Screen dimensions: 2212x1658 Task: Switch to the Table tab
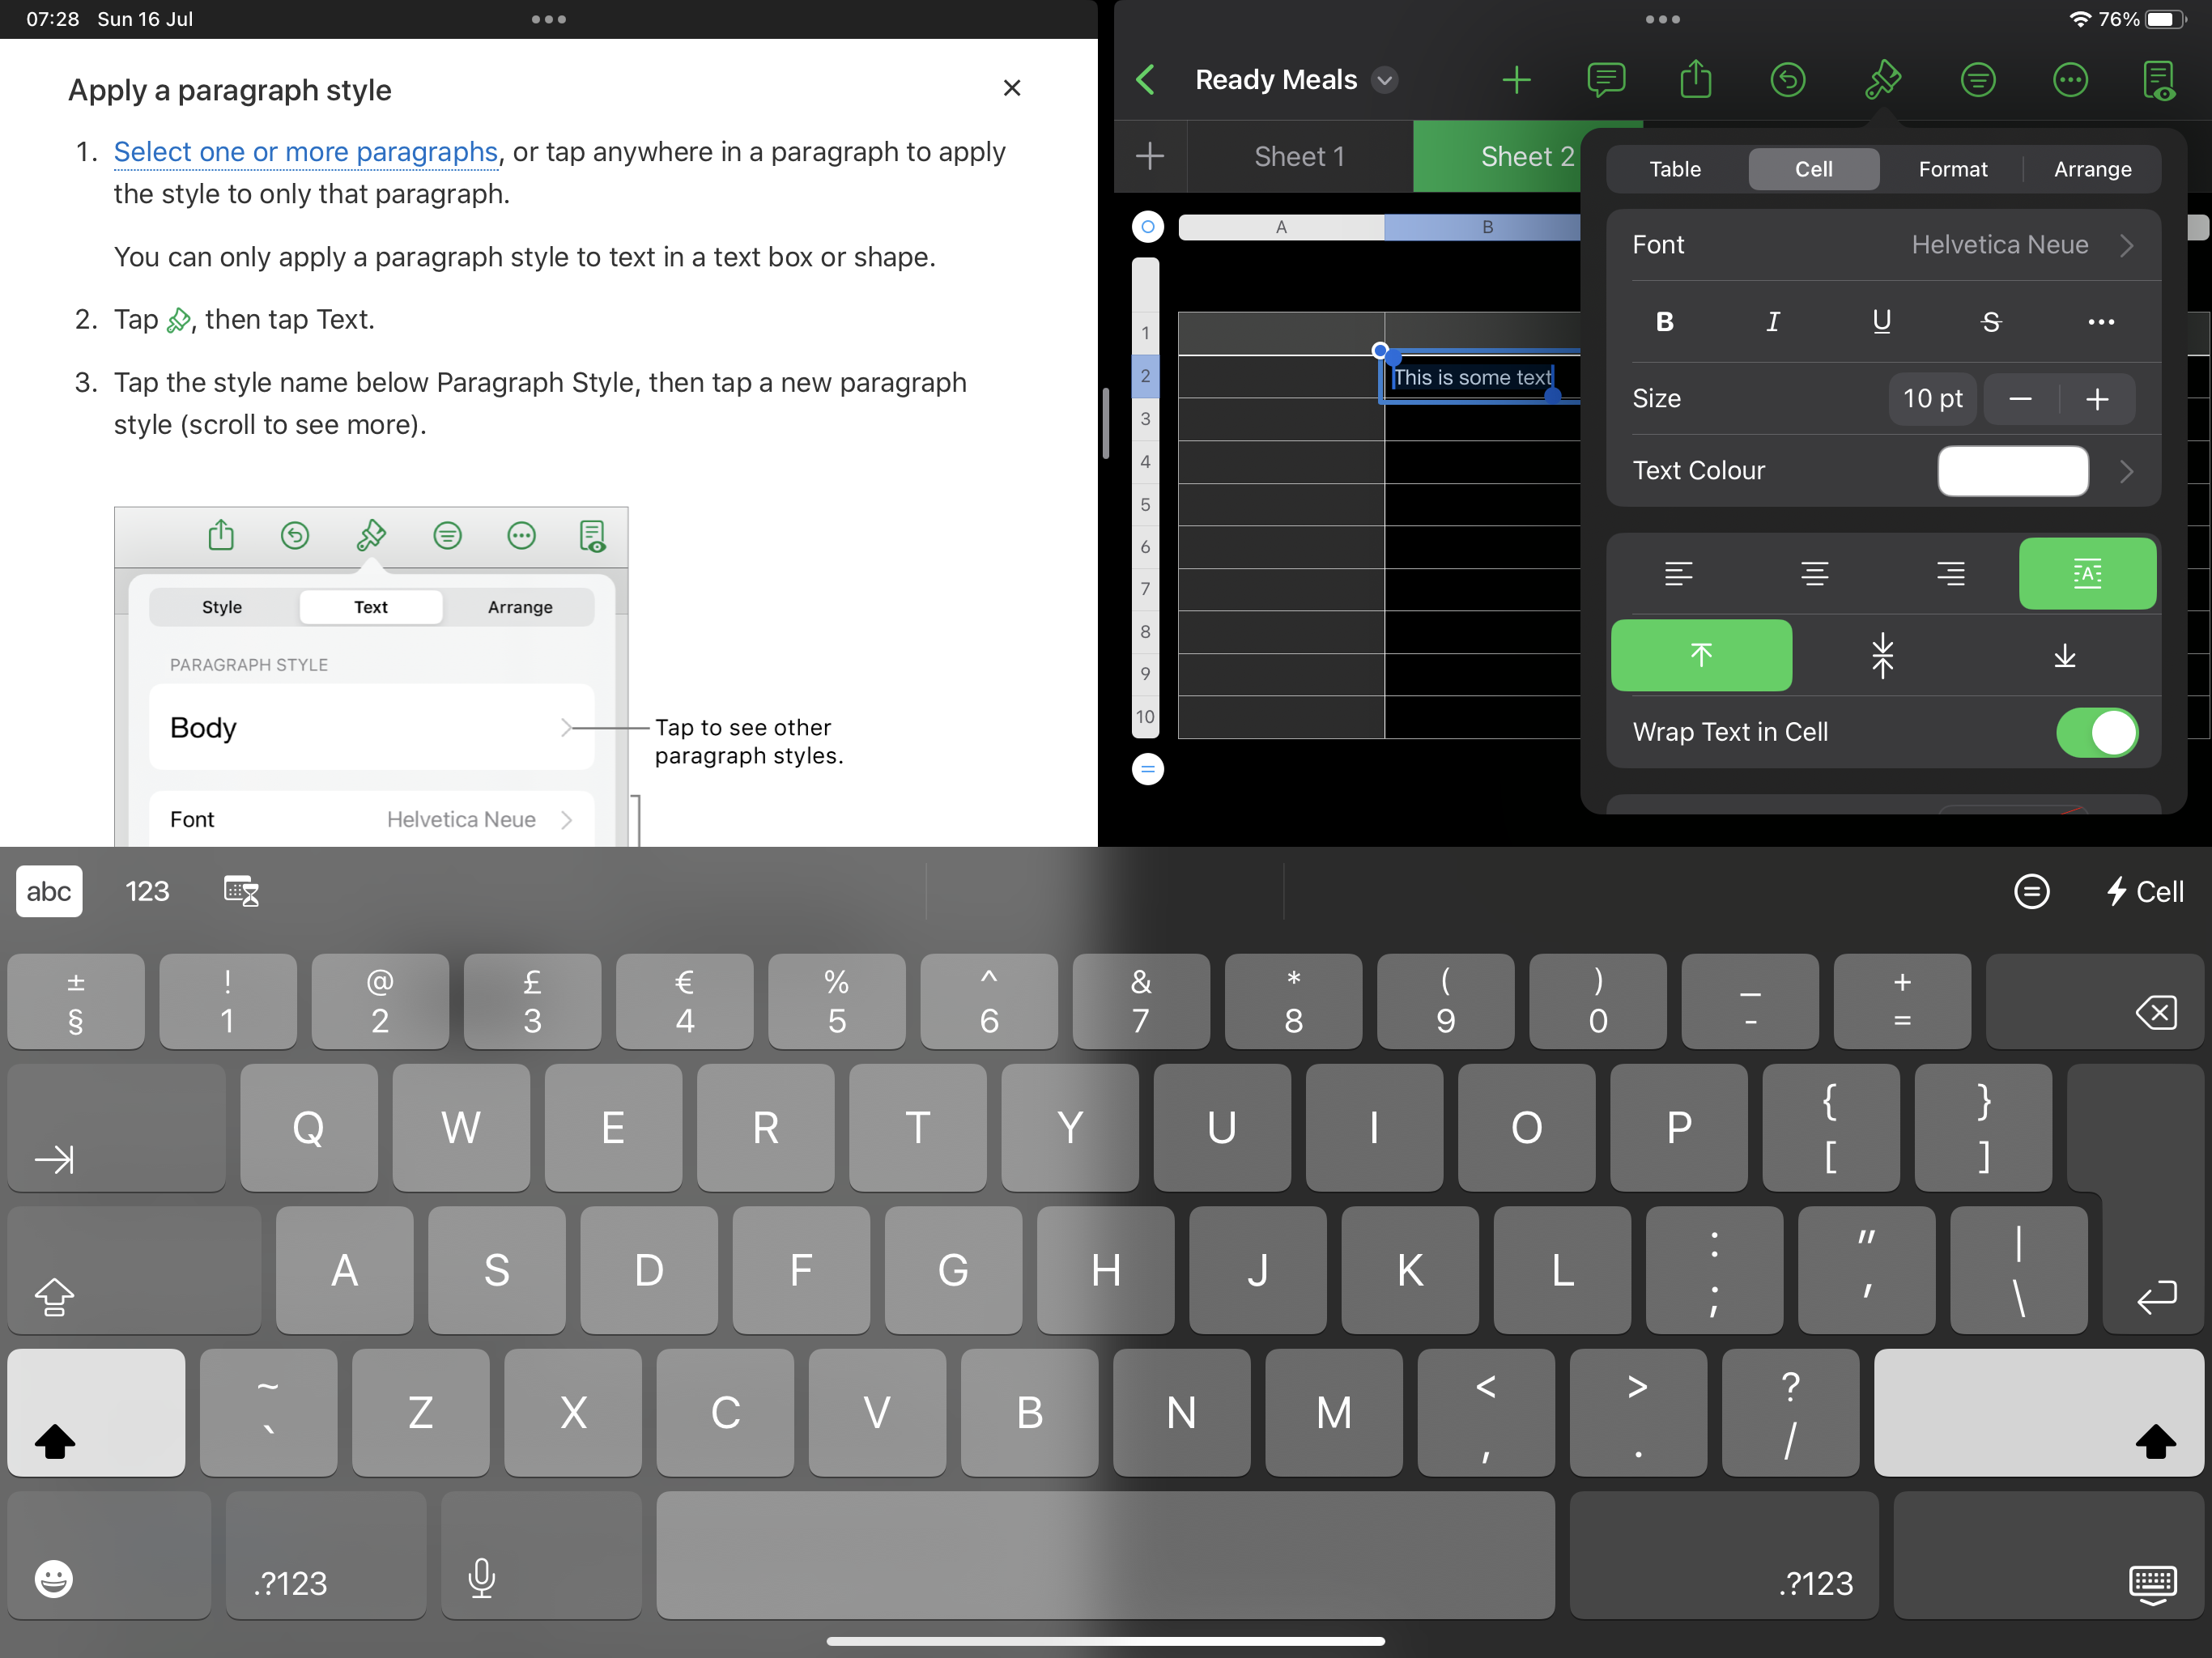tap(1675, 169)
